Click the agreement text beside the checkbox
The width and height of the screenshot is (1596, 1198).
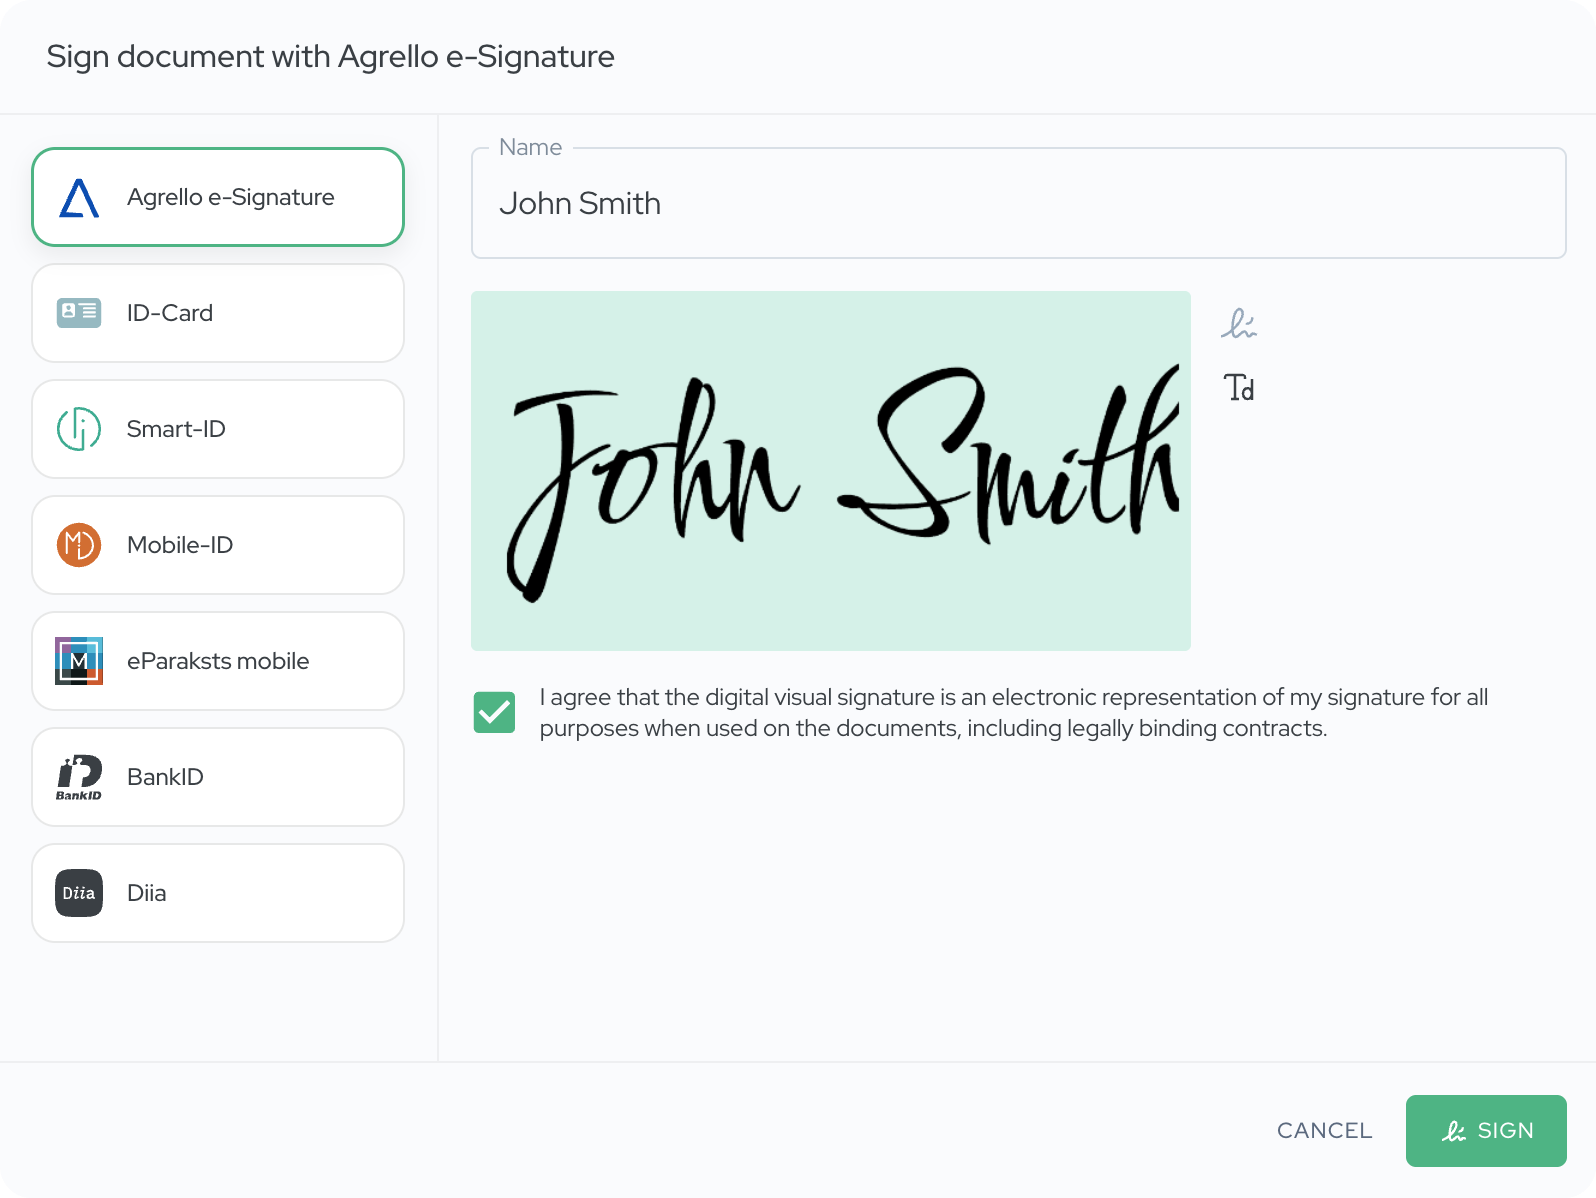pos(1013,713)
